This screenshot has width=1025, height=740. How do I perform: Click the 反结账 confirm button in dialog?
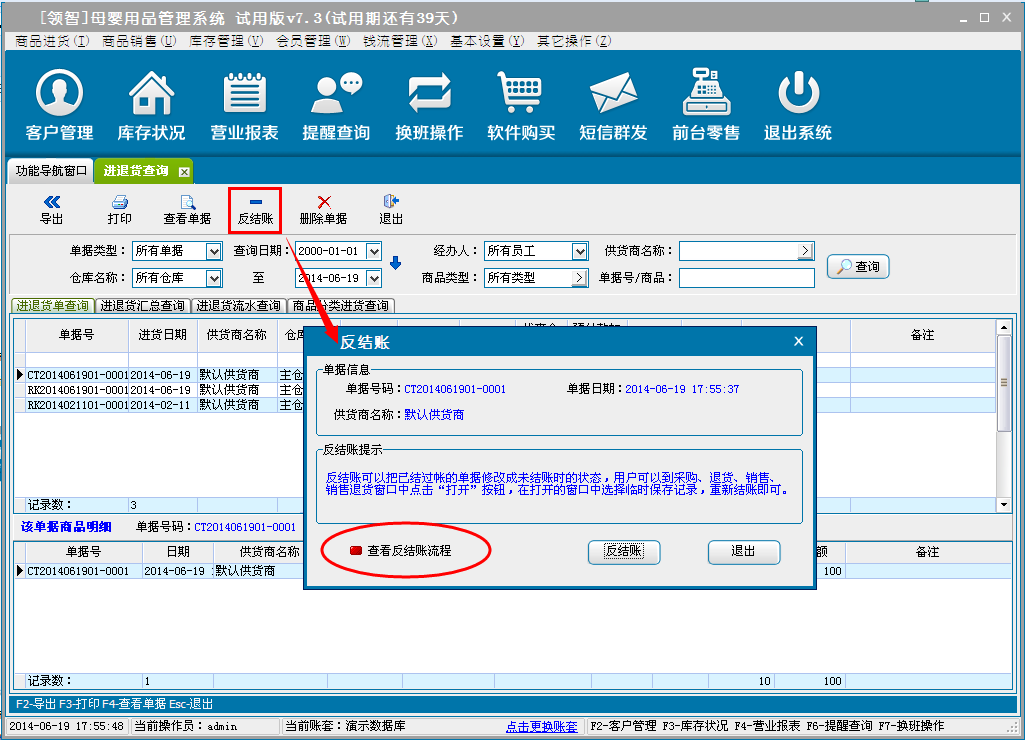[x=623, y=551]
